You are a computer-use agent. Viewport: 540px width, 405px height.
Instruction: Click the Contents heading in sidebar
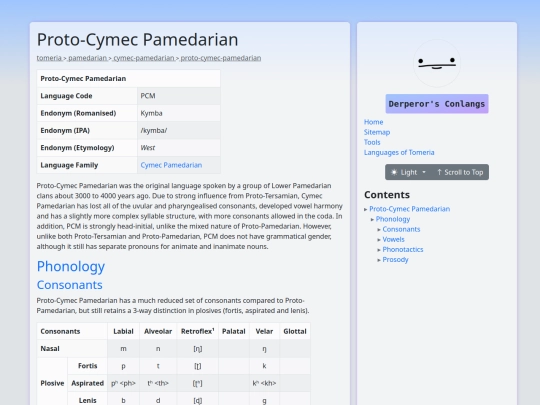tap(387, 195)
